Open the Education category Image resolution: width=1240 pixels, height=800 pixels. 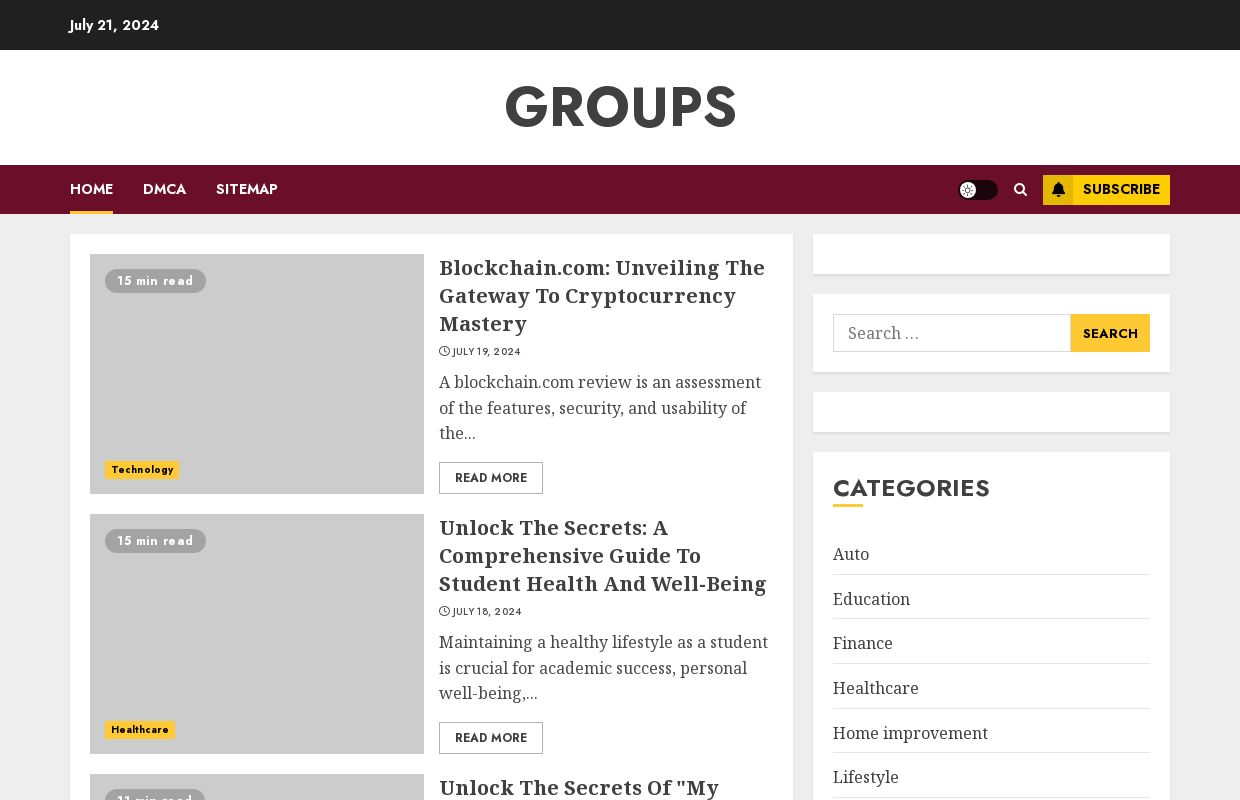point(871,599)
